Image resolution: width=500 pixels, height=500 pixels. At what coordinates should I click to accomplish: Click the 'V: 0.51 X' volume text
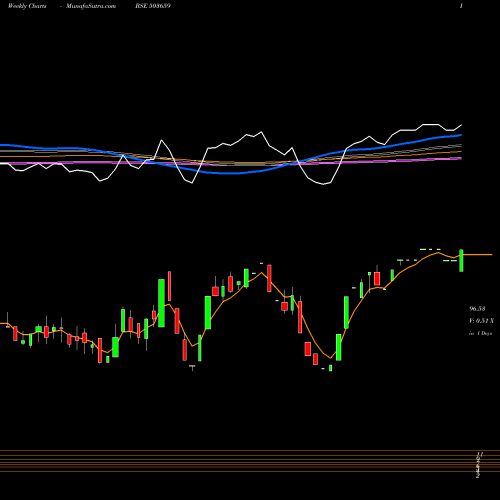pyautogui.click(x=481, y=321)
